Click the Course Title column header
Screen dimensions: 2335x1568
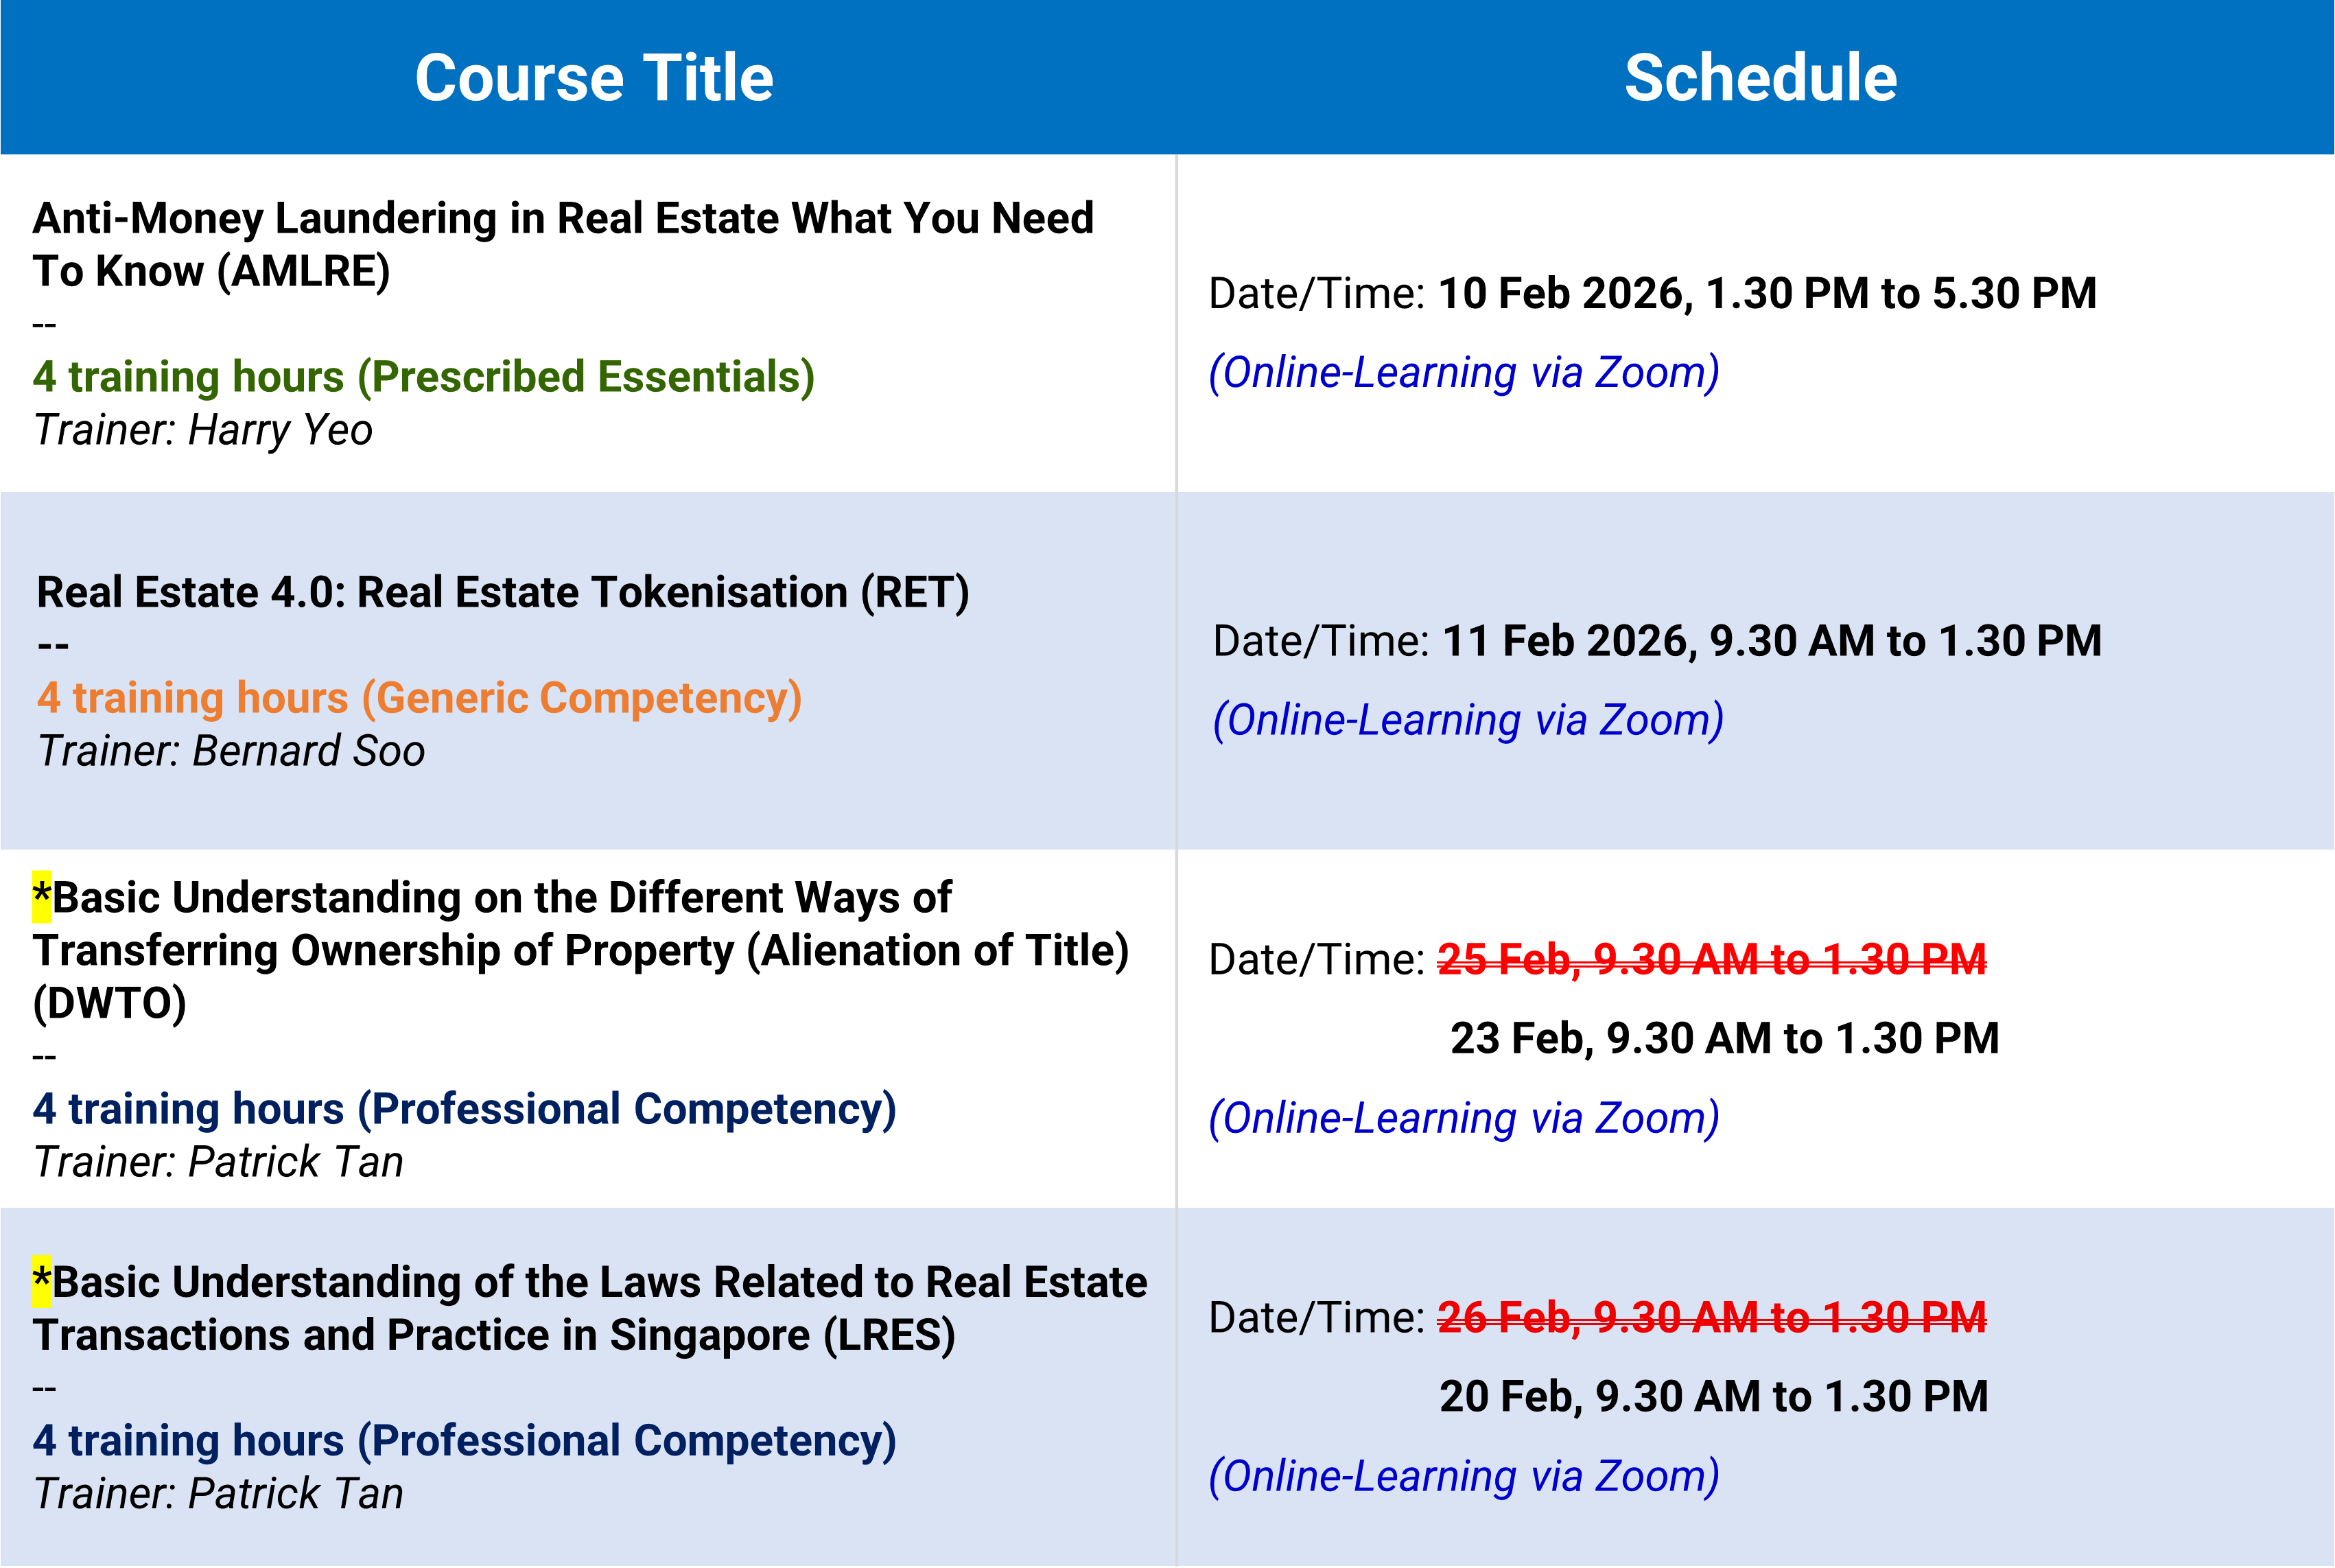coord(594,78)
